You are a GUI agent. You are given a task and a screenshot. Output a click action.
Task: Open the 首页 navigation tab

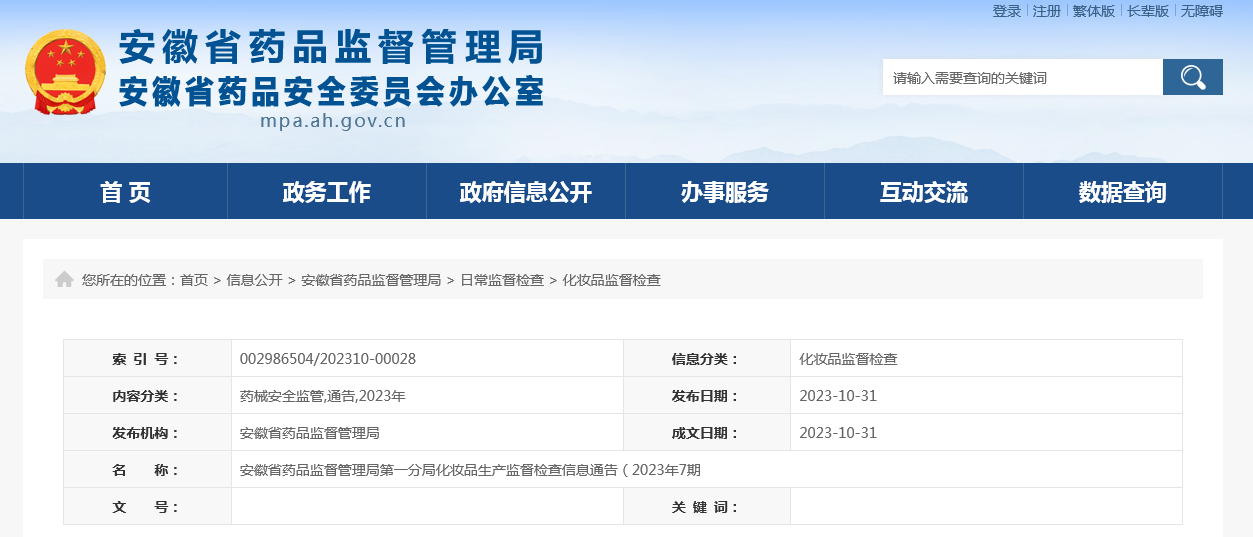pos(125,192)
